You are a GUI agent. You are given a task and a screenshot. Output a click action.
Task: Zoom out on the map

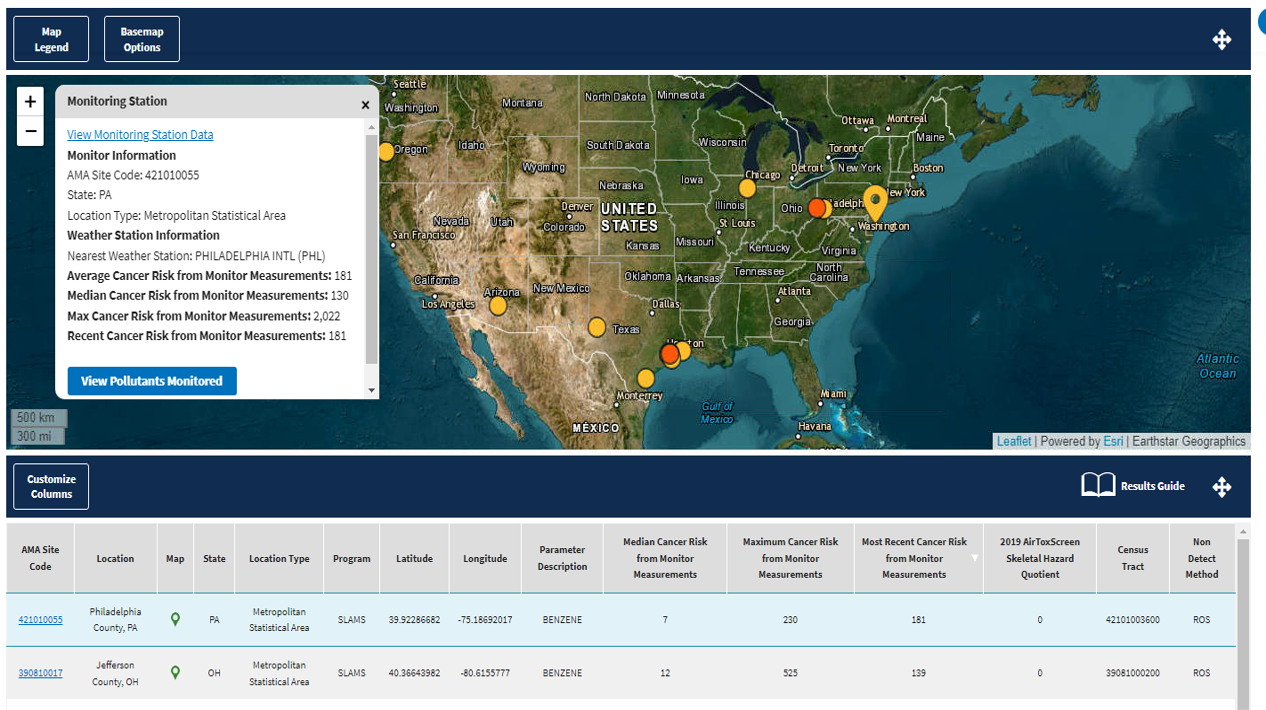(30, 131)
